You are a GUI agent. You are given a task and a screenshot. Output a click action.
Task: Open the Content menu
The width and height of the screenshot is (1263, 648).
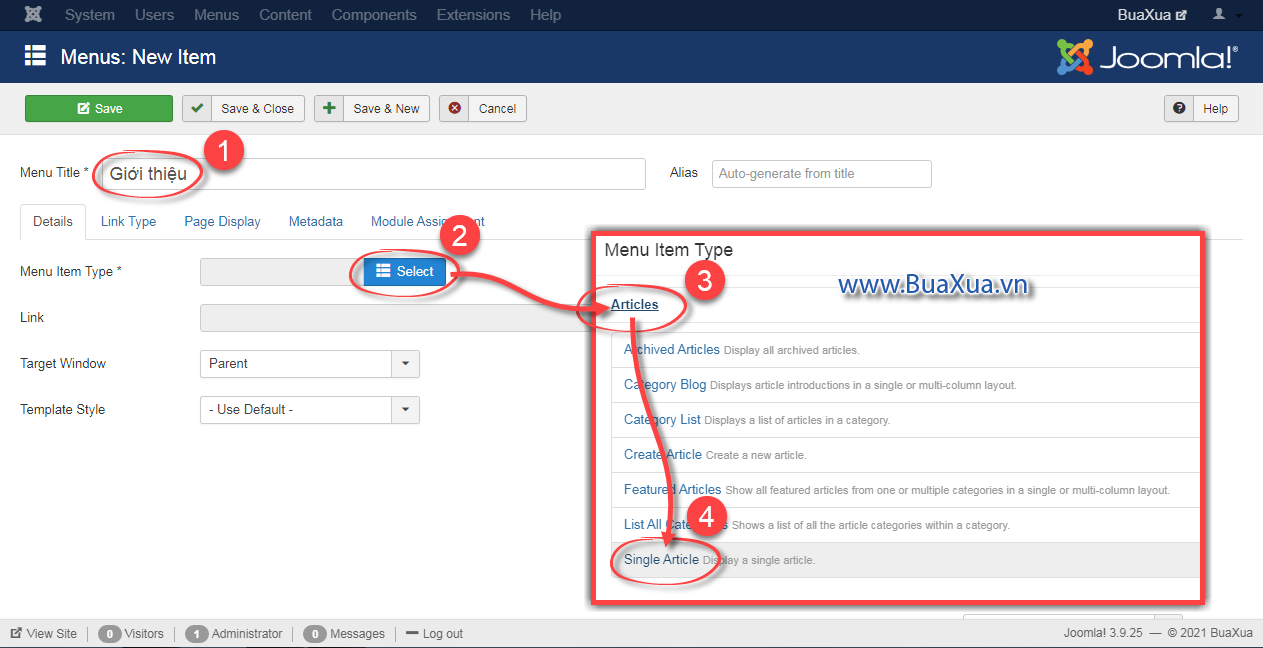coord(285,15)
